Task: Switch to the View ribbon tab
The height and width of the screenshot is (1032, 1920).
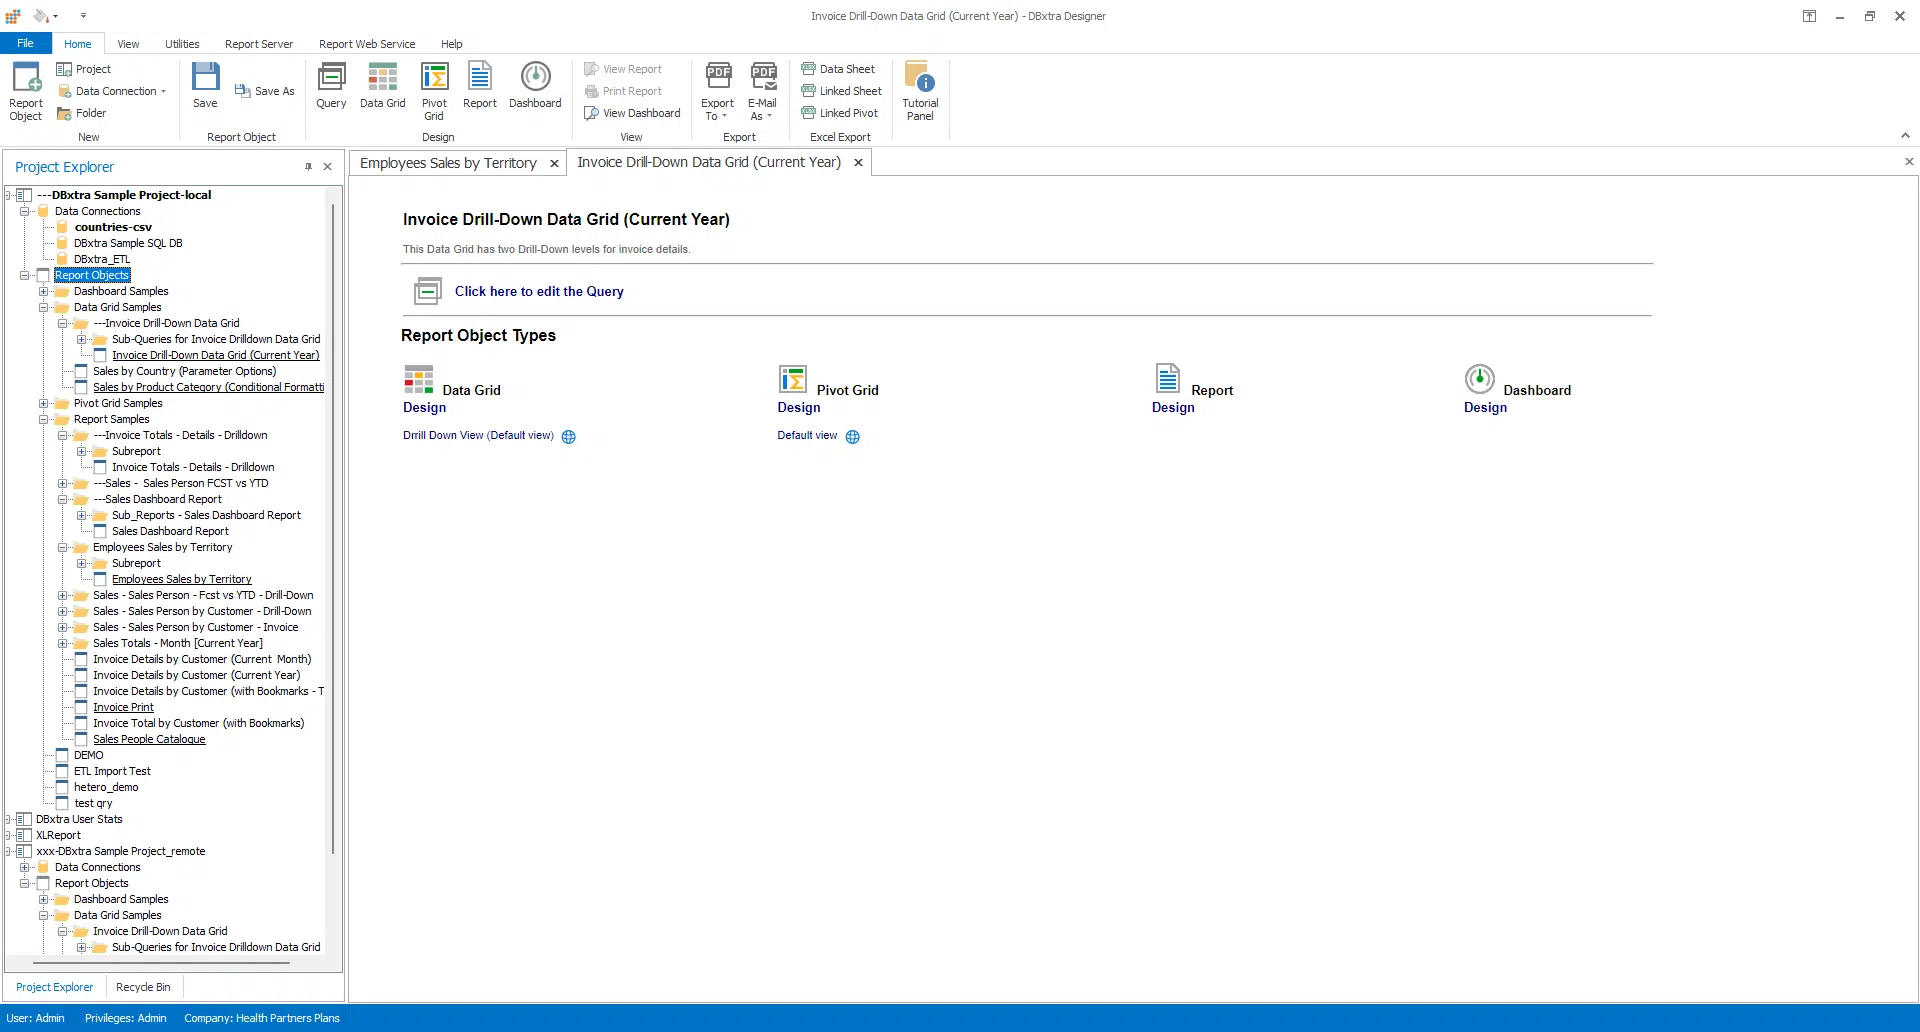Action: (x=128, y=44)
